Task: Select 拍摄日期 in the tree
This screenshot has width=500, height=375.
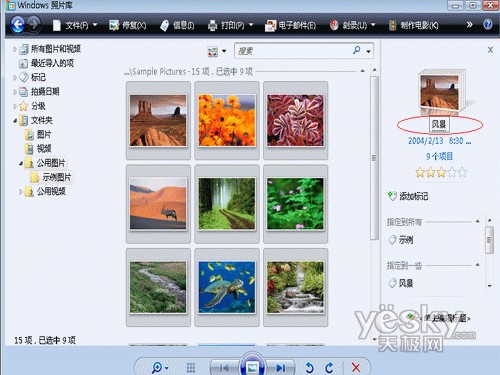Action: coord(45,92)
